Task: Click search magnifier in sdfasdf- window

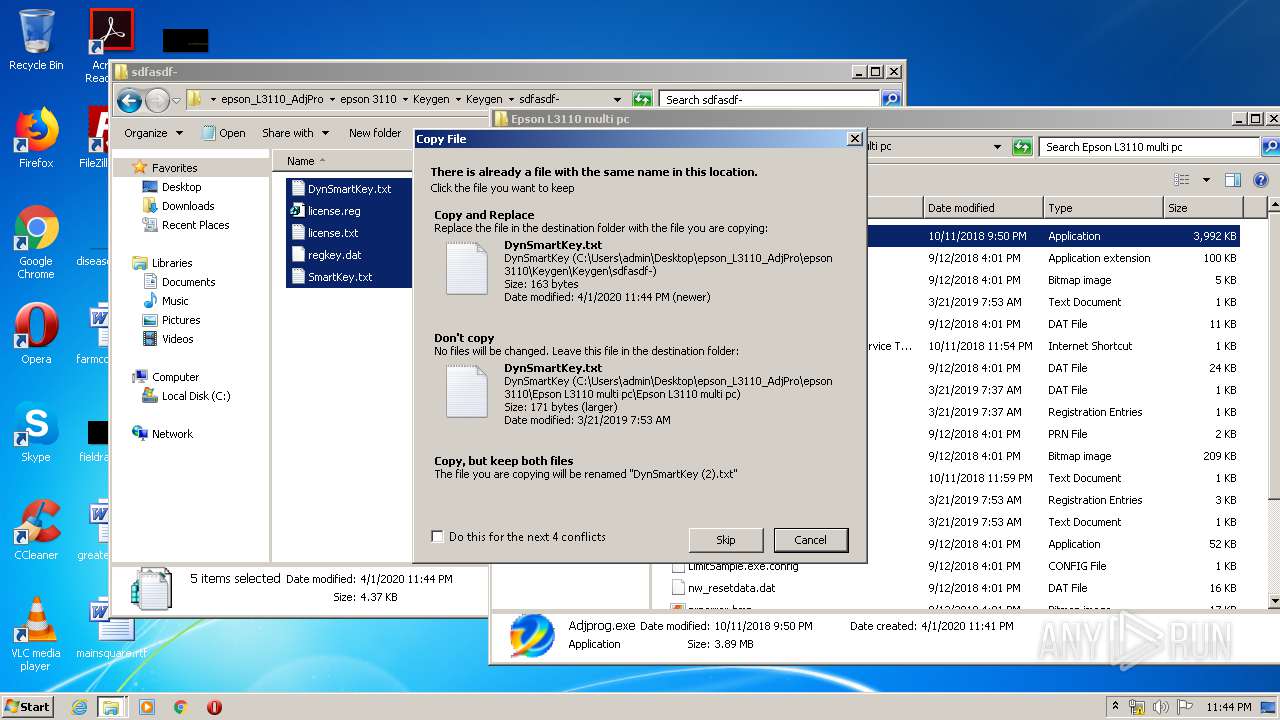Action: pyautogui.click(x=891, y=99)
